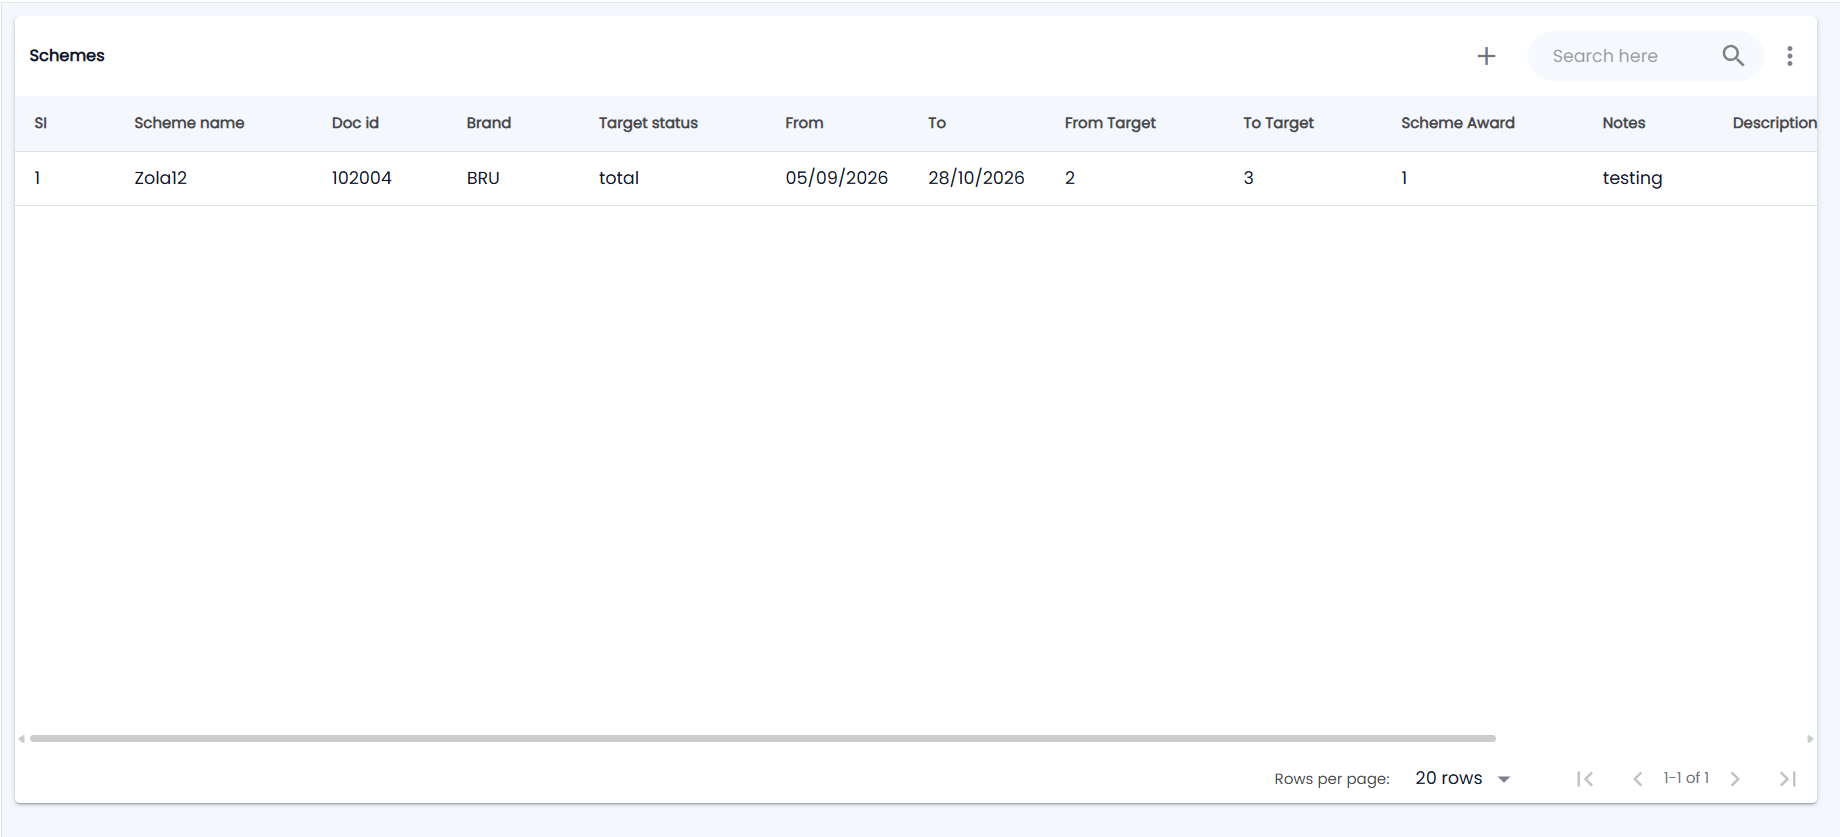Image resolution: width=1840 pixels, height=837 pixels.
Task: Click the From Target column header
Action: pos(1110,123)
